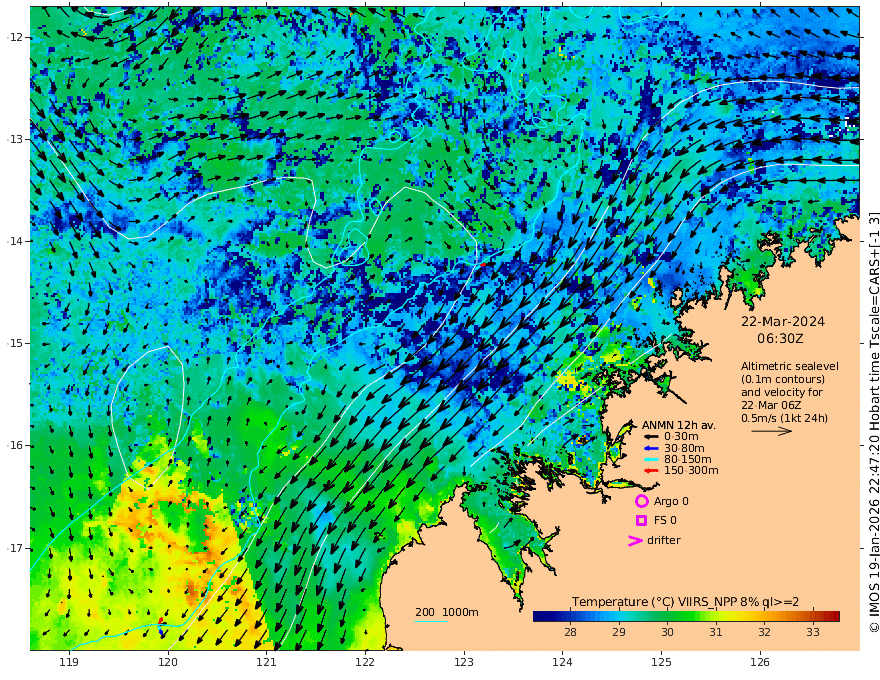Click the '0-30m' depth label

[681, 436]
